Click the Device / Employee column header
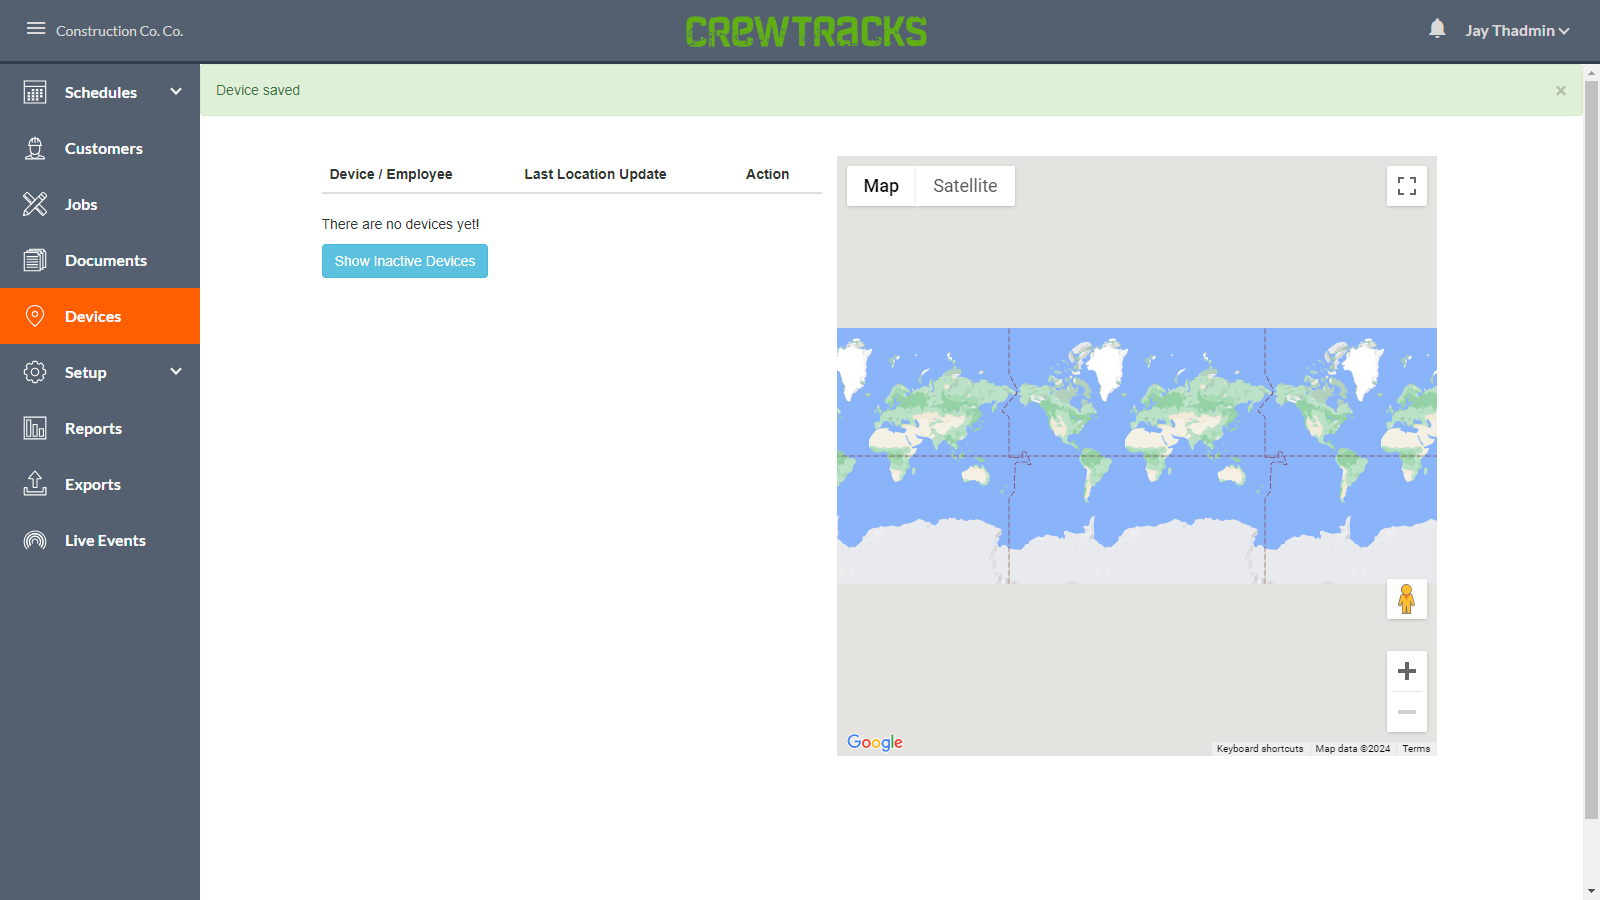 [x=391, y=174]
